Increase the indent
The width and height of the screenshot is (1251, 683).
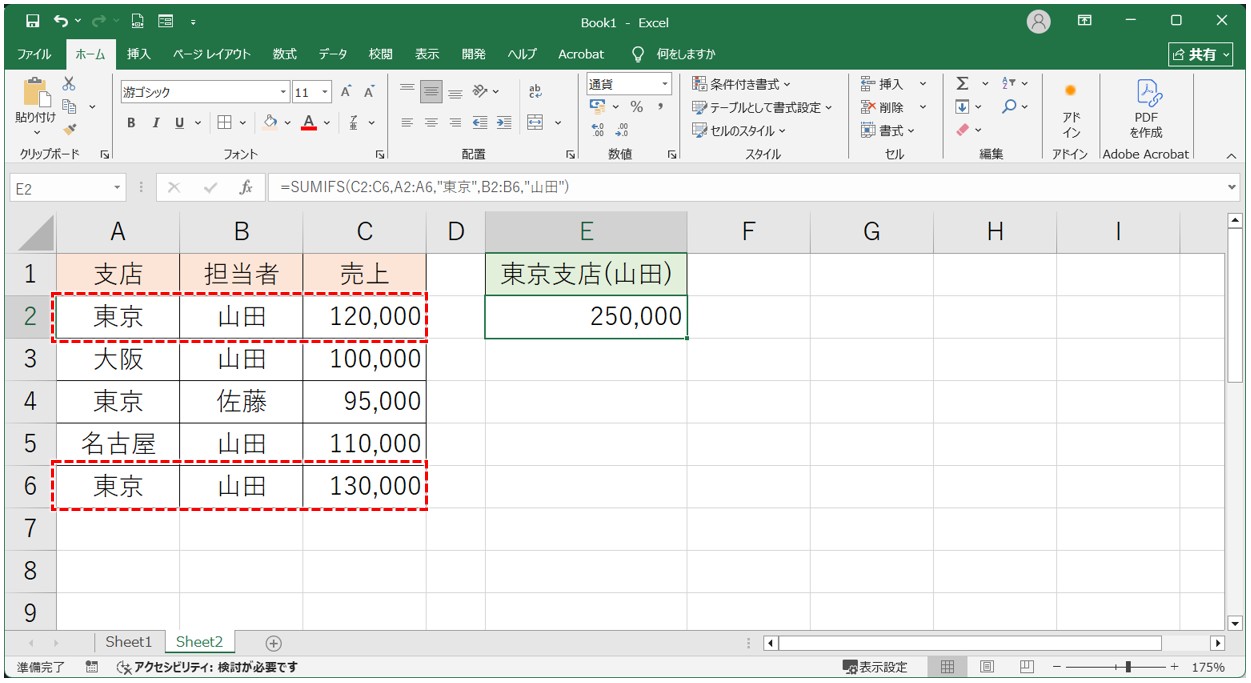(504, 123)
